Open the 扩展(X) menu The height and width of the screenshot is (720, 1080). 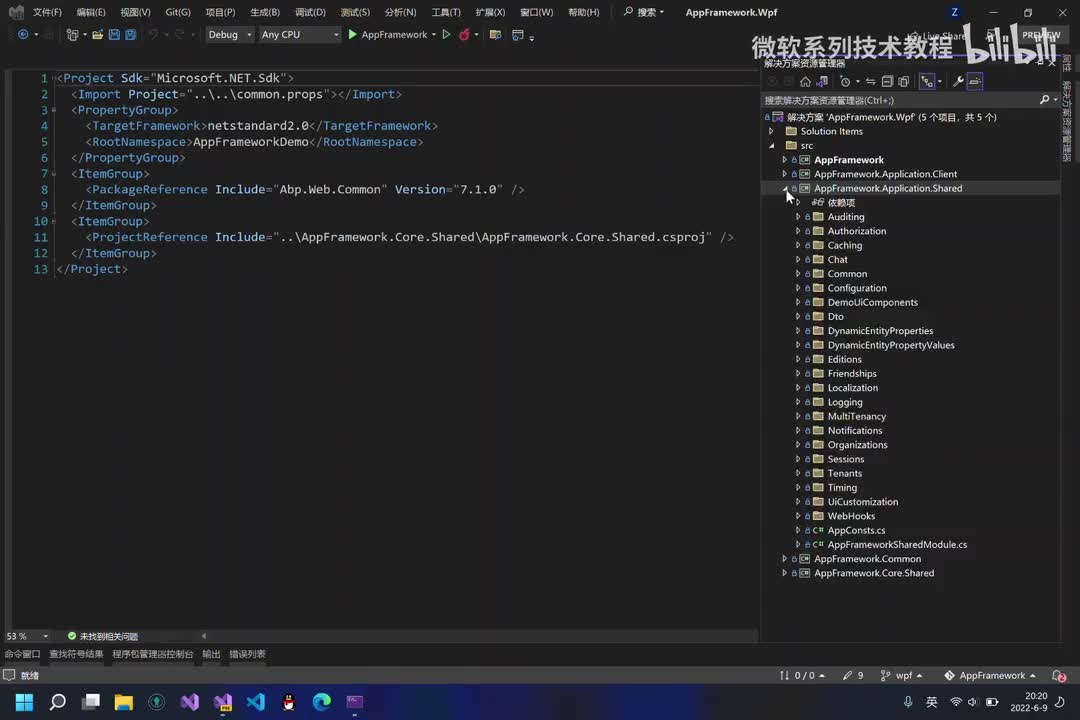(490, 12)
